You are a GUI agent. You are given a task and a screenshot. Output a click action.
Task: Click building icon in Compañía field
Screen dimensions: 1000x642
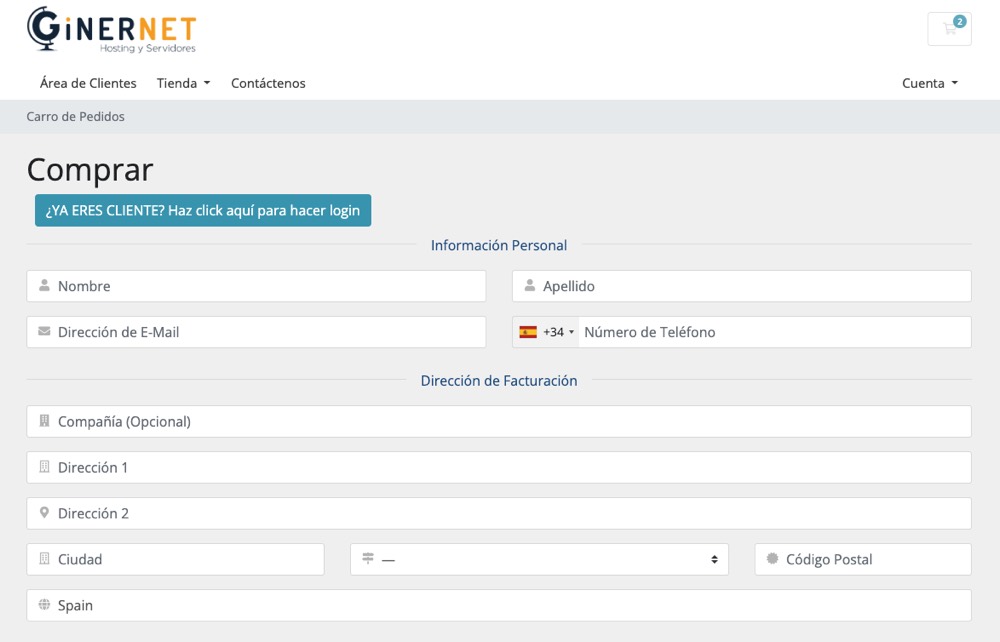44,421
